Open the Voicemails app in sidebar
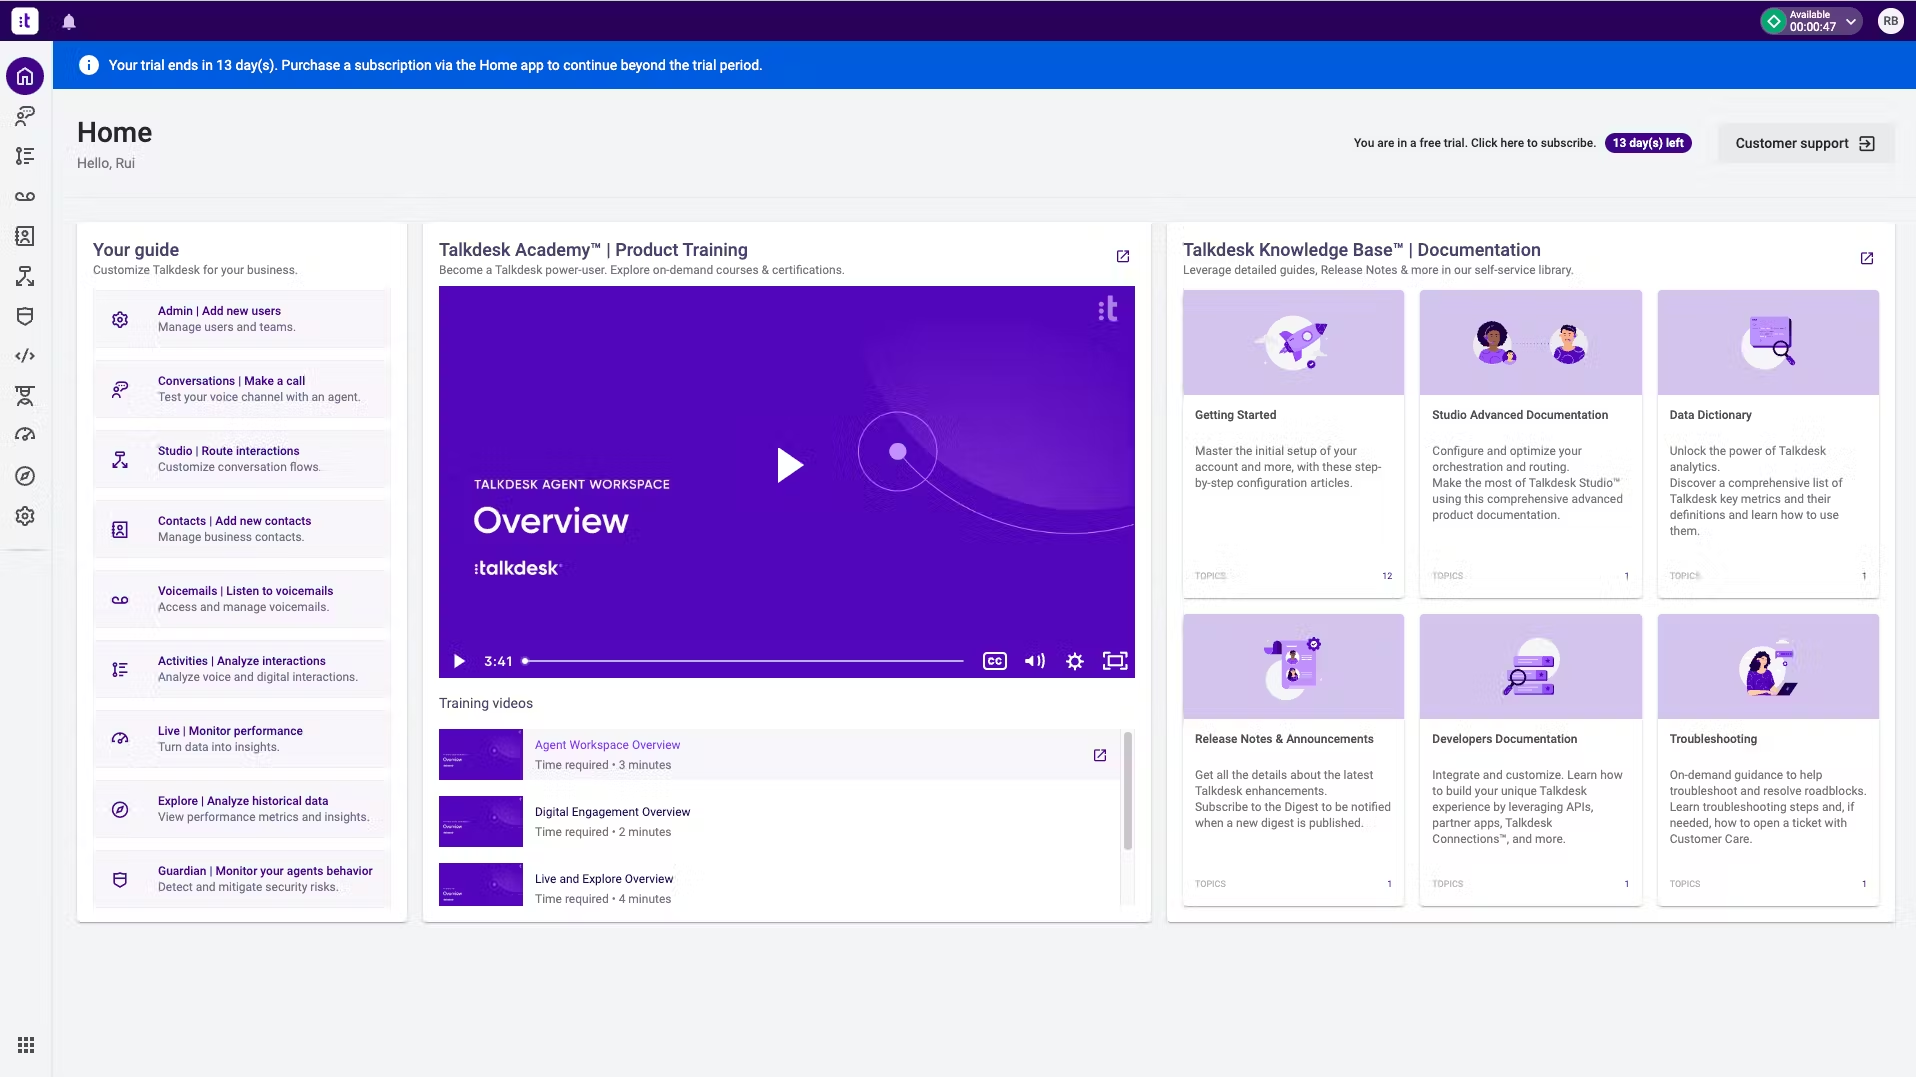 [25, 196]
